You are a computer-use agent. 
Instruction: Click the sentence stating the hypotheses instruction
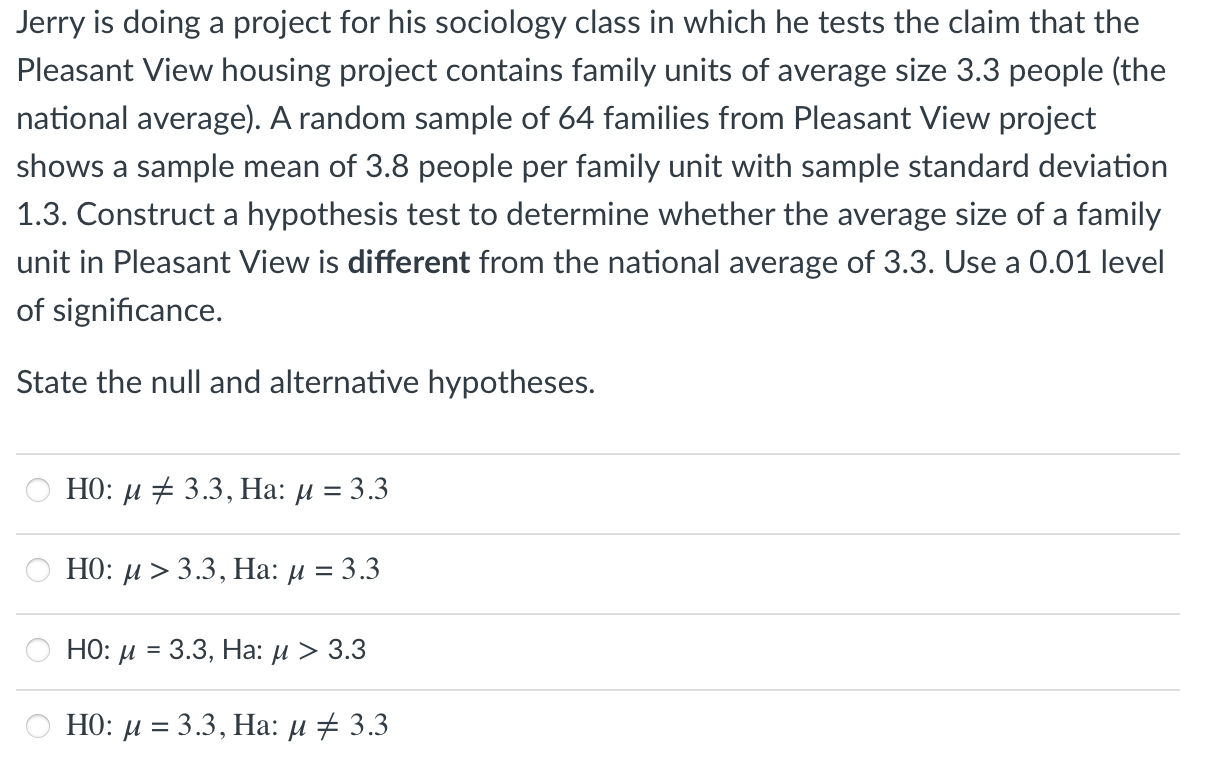[x=305, y=382]
